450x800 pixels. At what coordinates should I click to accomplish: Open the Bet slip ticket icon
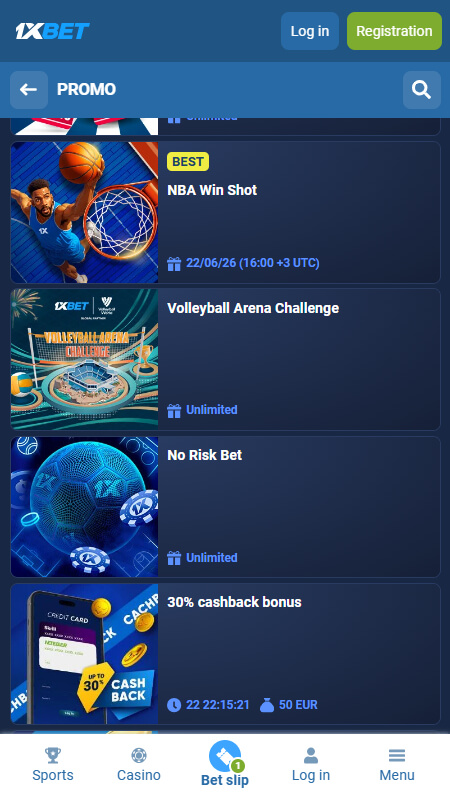click(225, 756)
